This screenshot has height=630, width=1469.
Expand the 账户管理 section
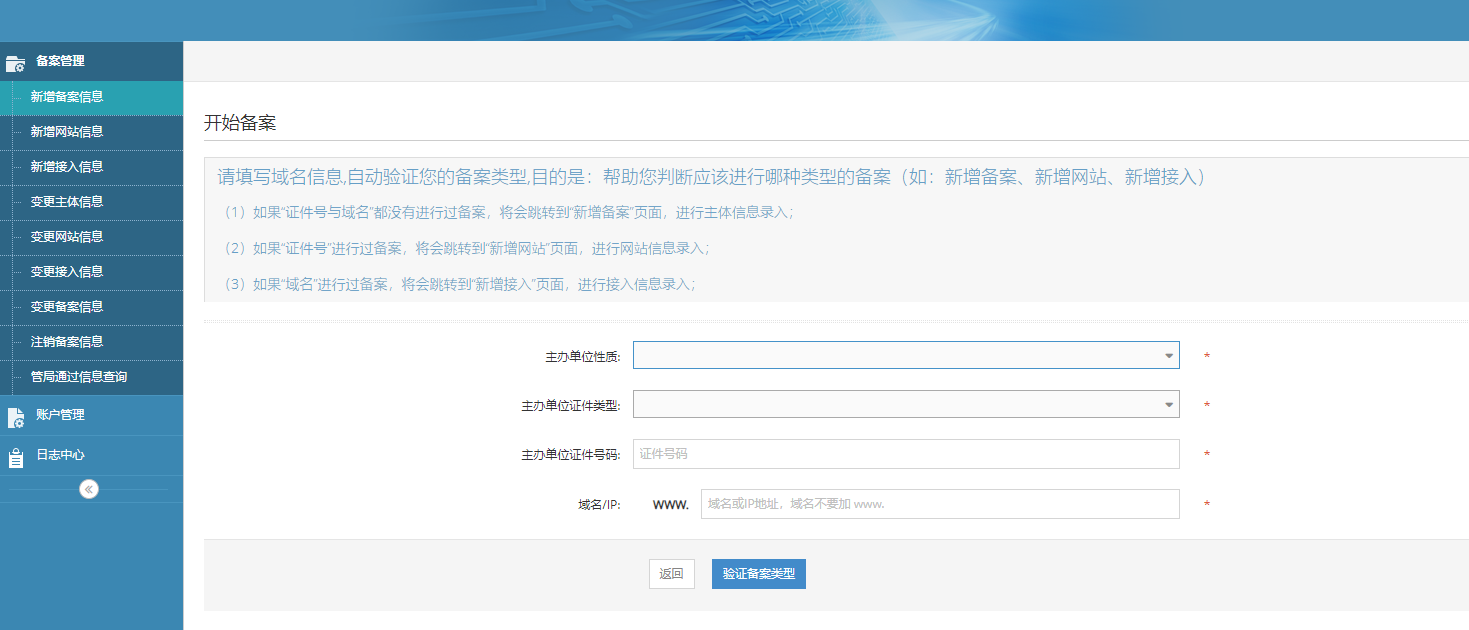tap(91, 415)
